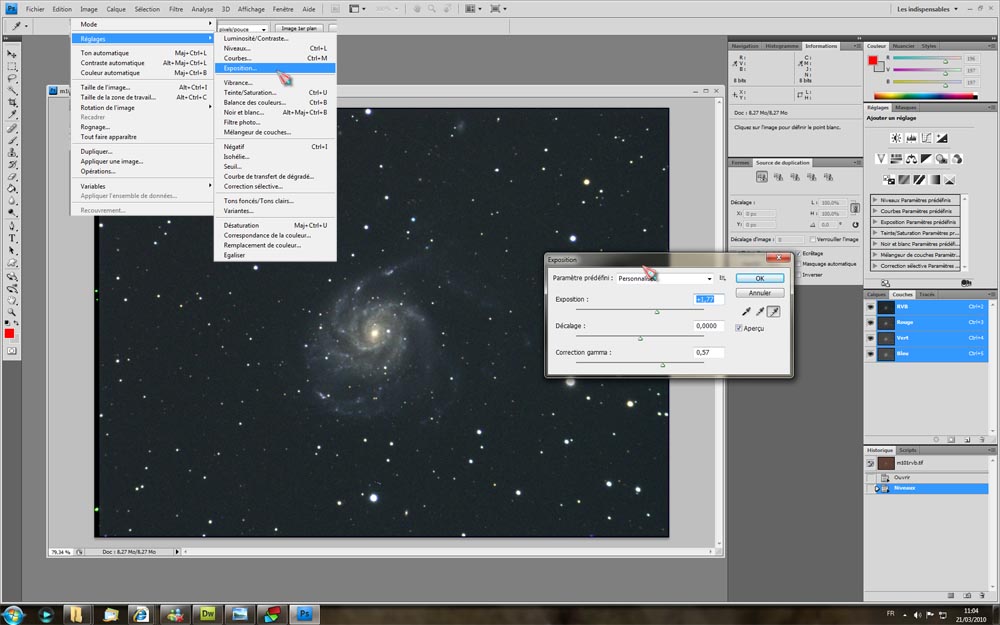Select the Zoom magnifier tool
Image resolution: width=1000 pixels, height=625 pixels.
pos(12,313)
